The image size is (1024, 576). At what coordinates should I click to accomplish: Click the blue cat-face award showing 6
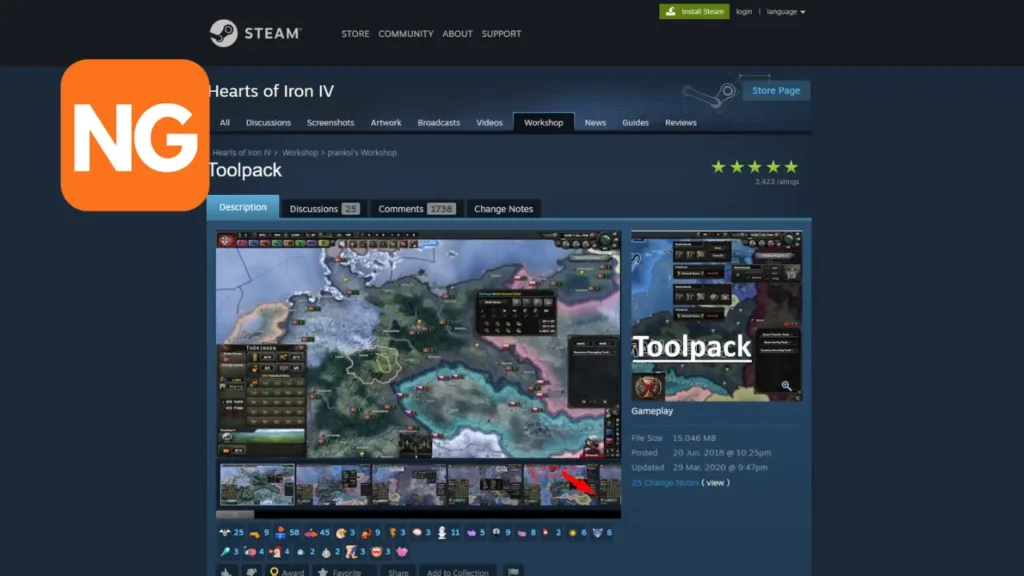coord(598,533)
